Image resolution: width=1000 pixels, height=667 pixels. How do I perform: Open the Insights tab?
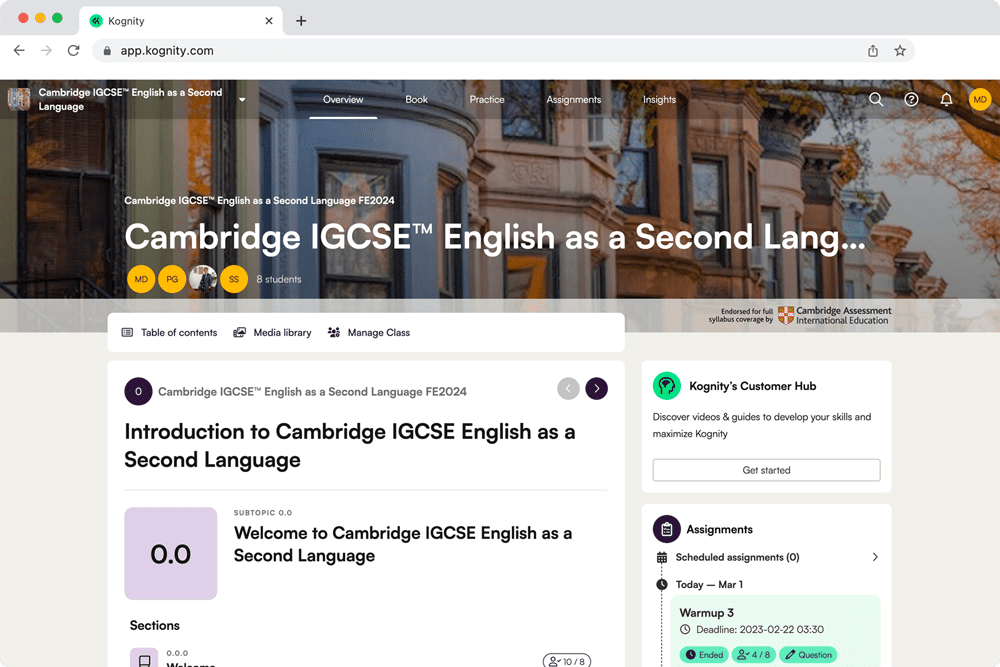coord(659,99)
